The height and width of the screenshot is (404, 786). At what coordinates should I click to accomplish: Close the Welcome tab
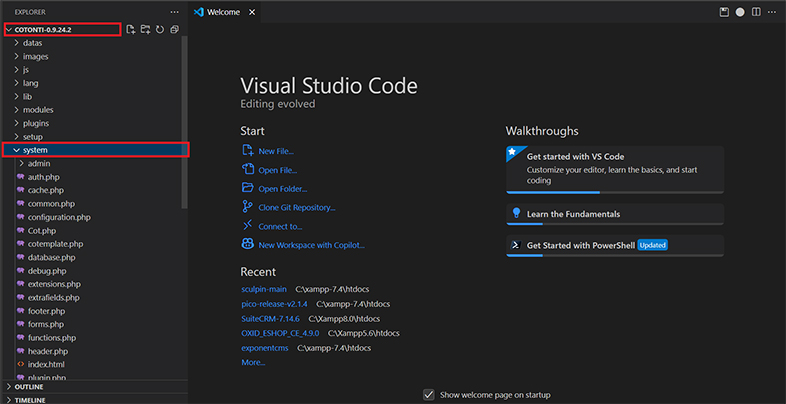click(x=252, y=12)
